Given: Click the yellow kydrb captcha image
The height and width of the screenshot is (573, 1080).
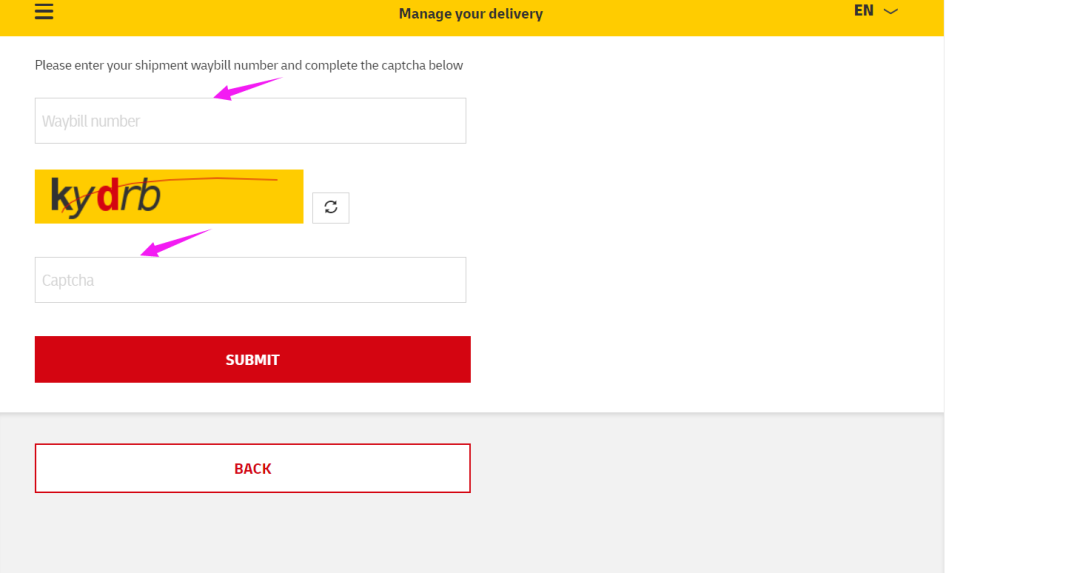Looking at the screenshot, I should point(169,196).
